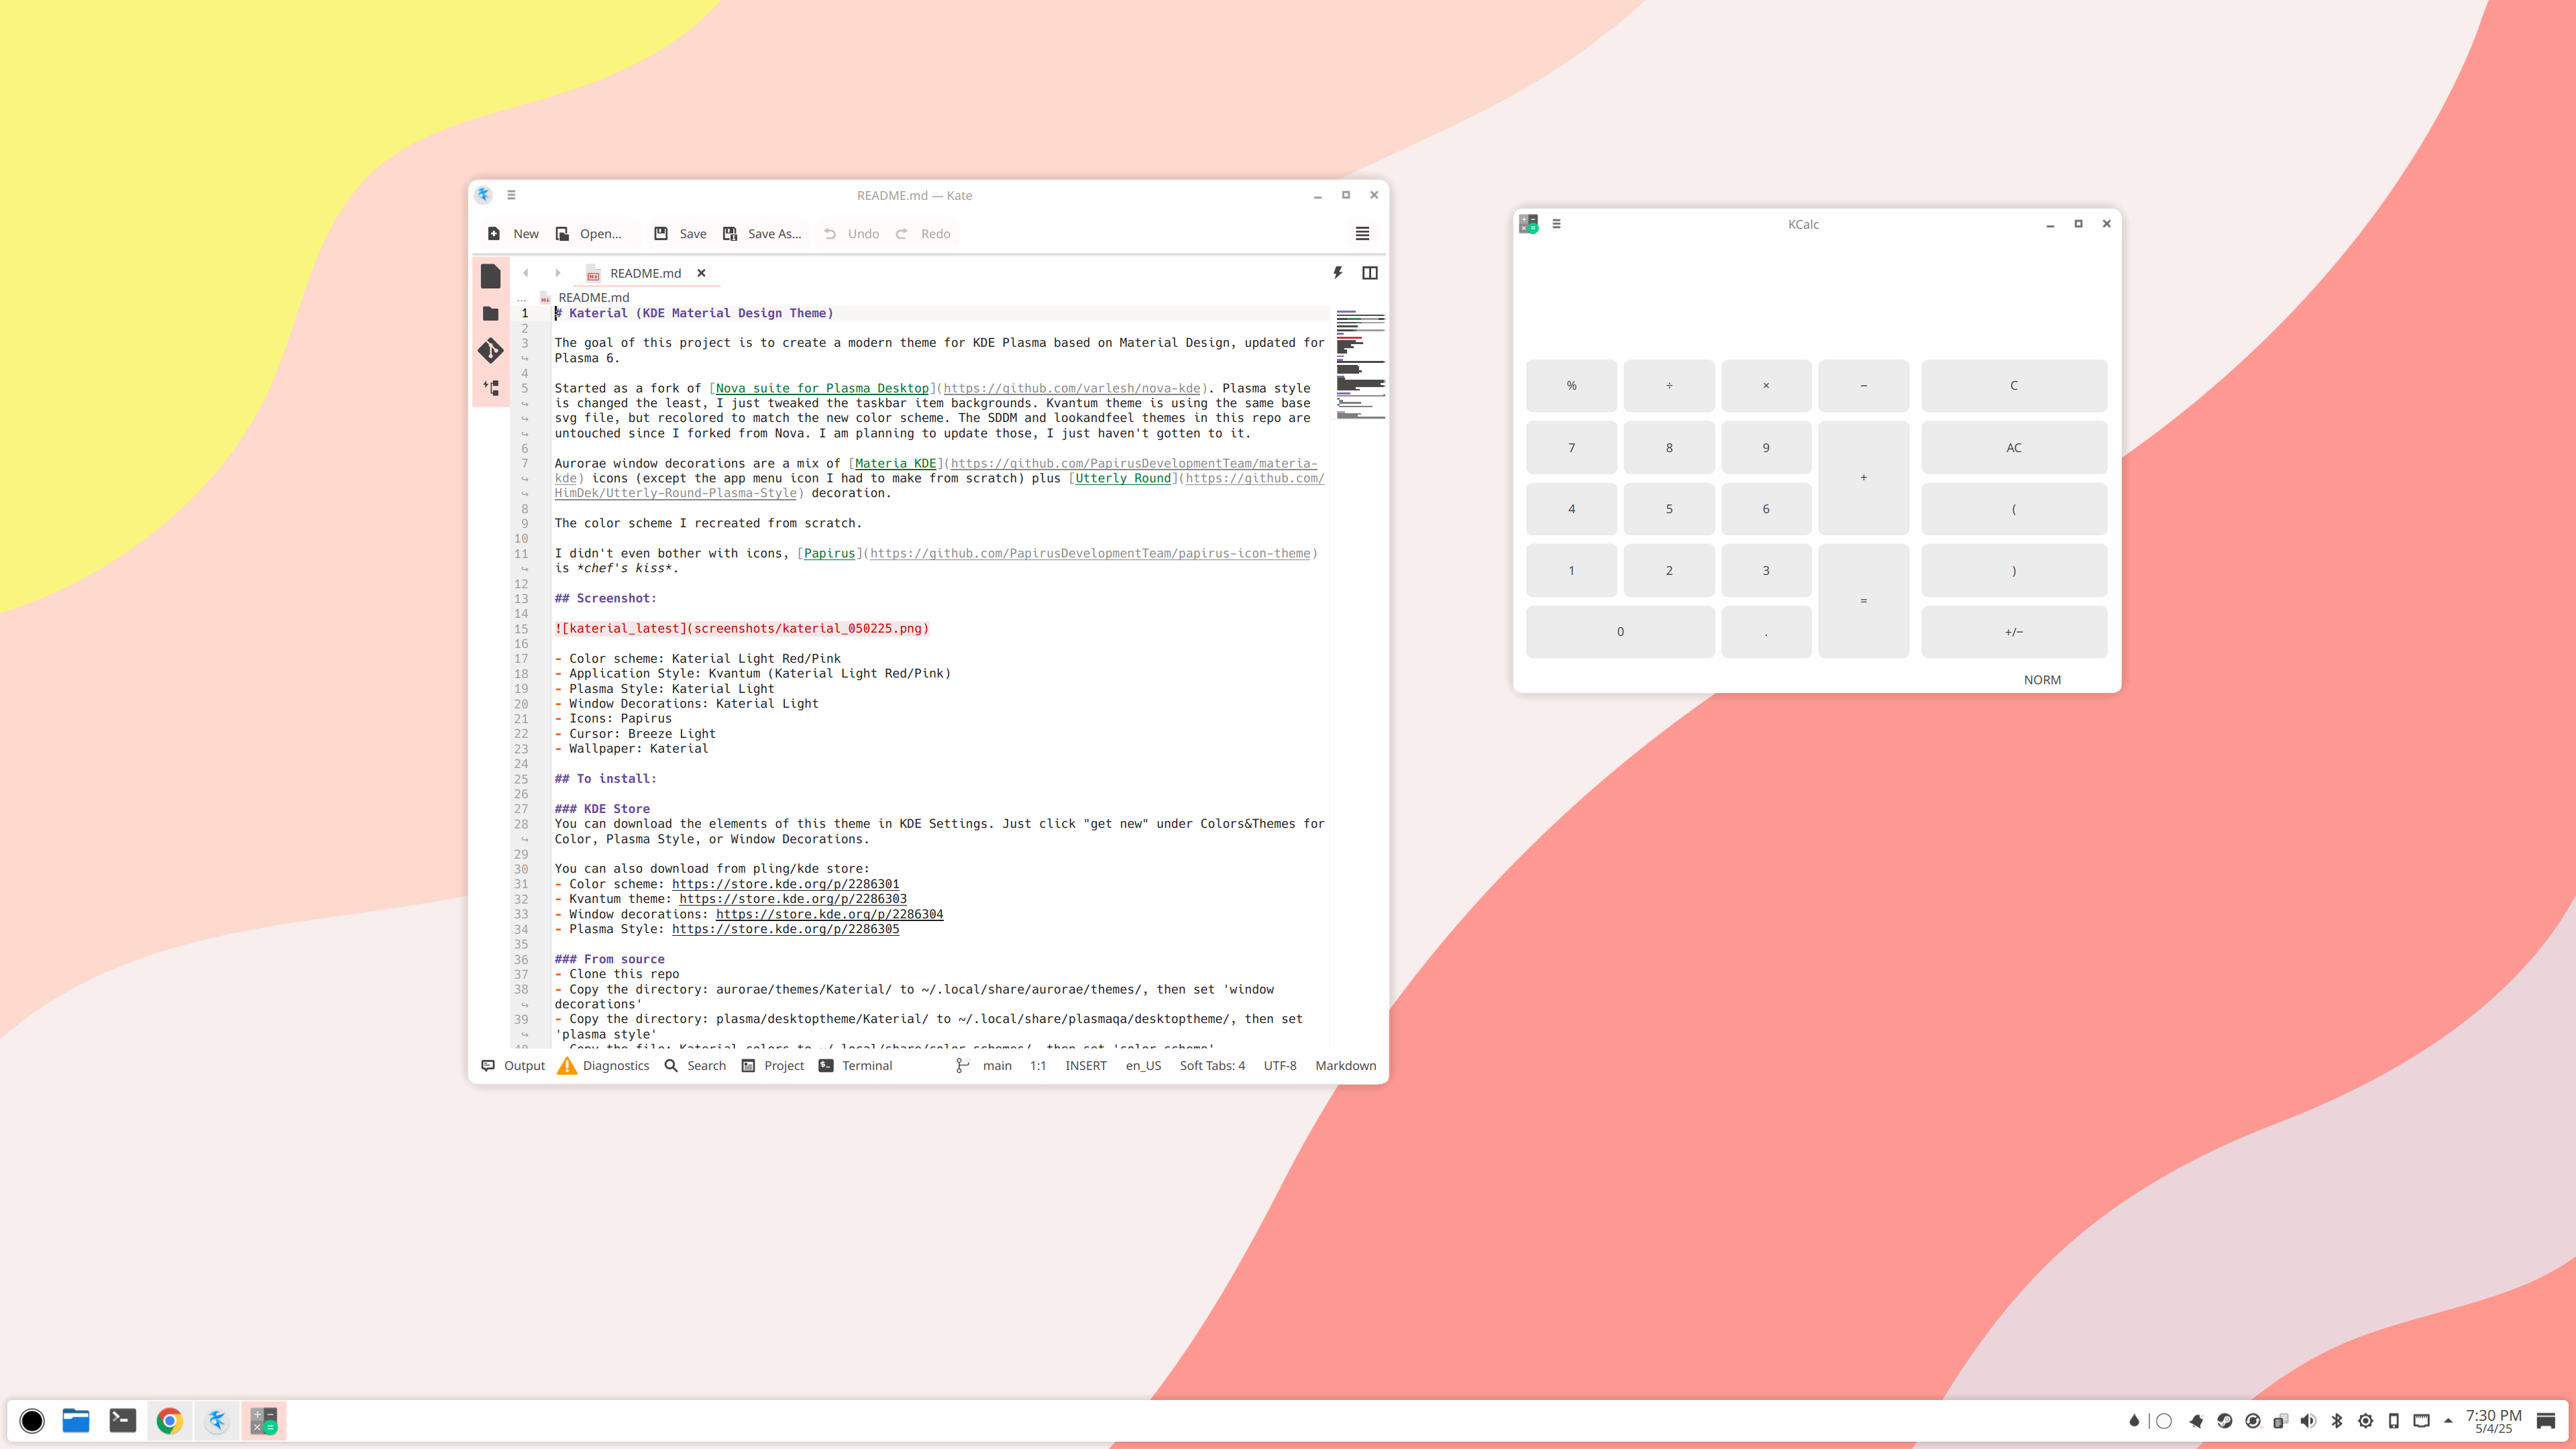2576x1449 pixels.
Task: Click the KCalc display field
Action: (x=1816, y=298)
